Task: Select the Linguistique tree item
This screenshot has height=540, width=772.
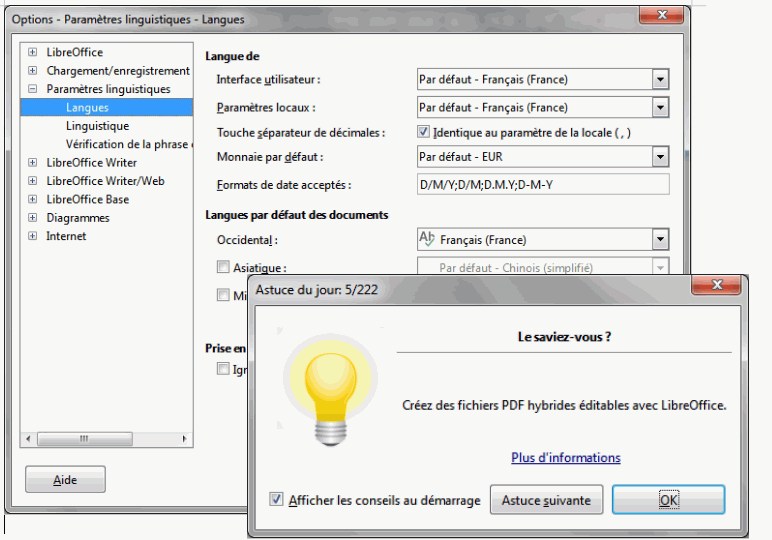Action: pyautogui.click(x=97, y=126)
